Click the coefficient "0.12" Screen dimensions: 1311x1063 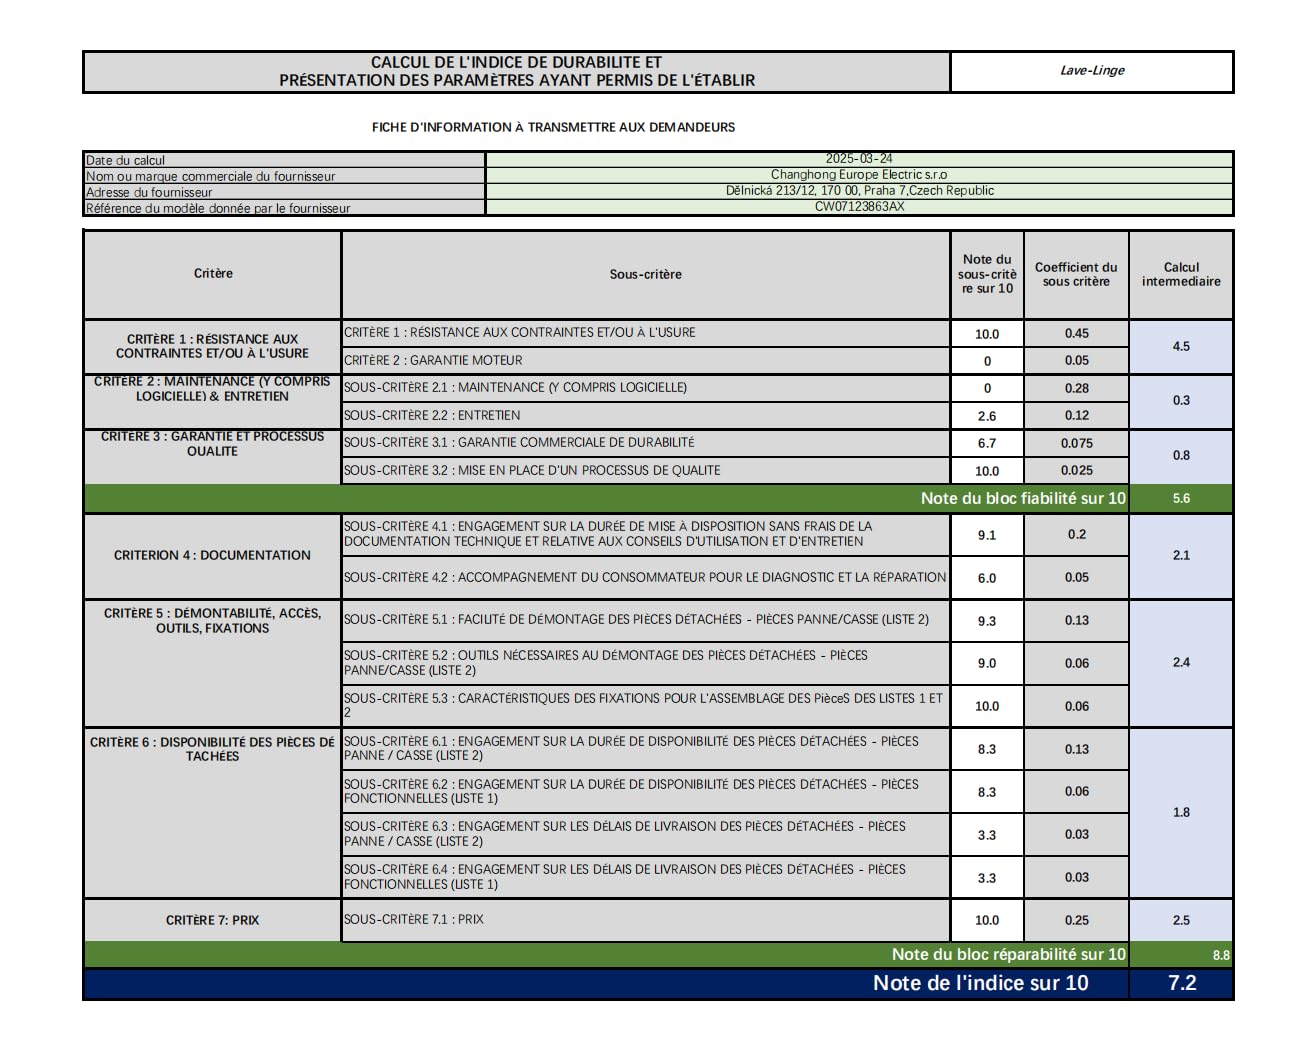click(x=1077, y=415)
